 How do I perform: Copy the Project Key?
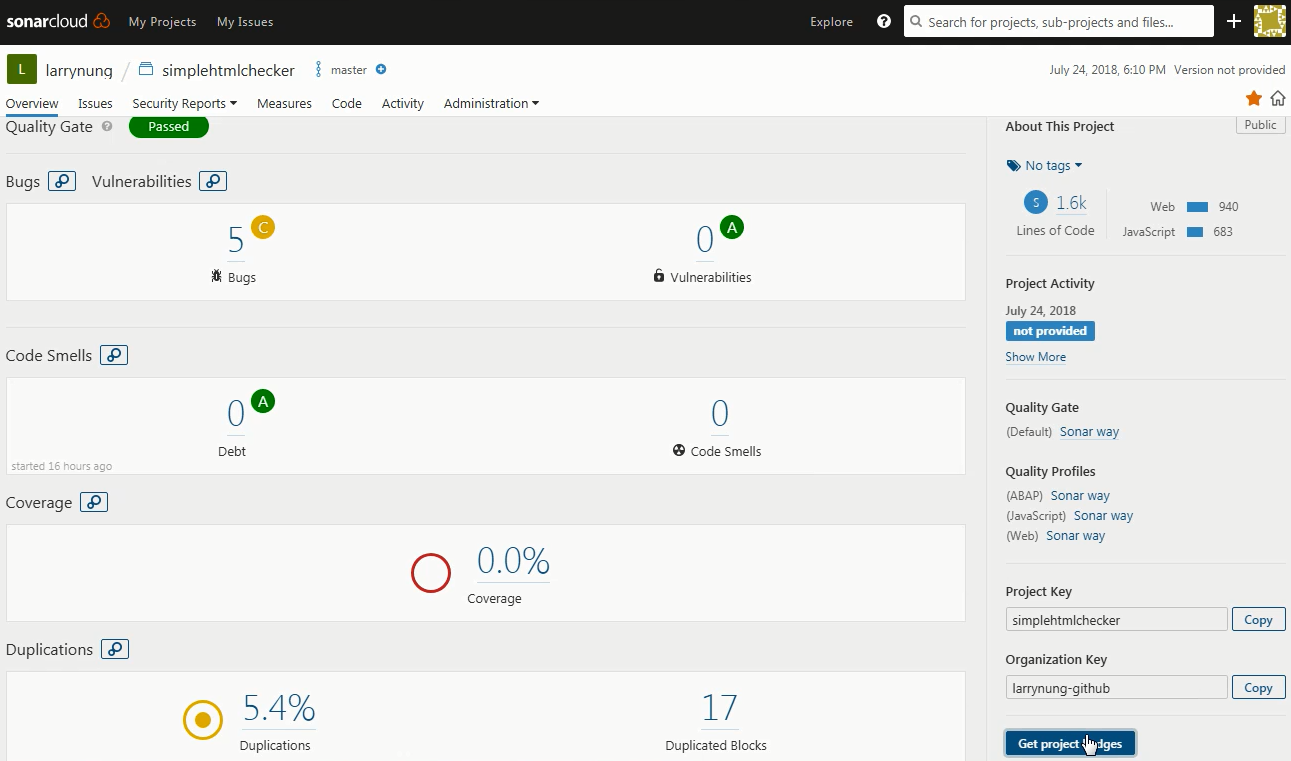[x=1258, y=620]
